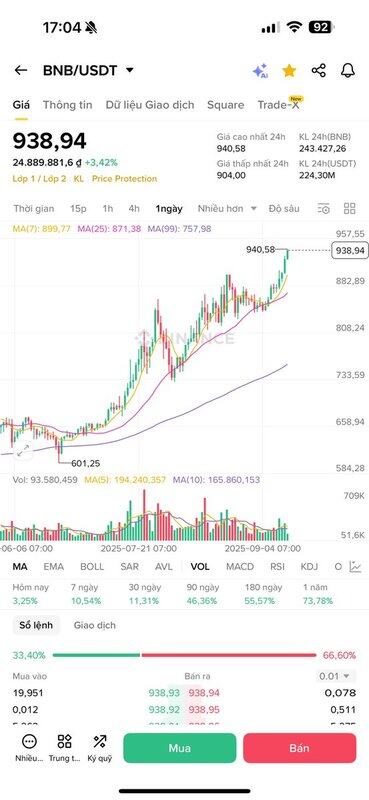The width and height of the screenshot is (369, 800).
Task: Tap the share icon
Action: (x=318, y=70)
